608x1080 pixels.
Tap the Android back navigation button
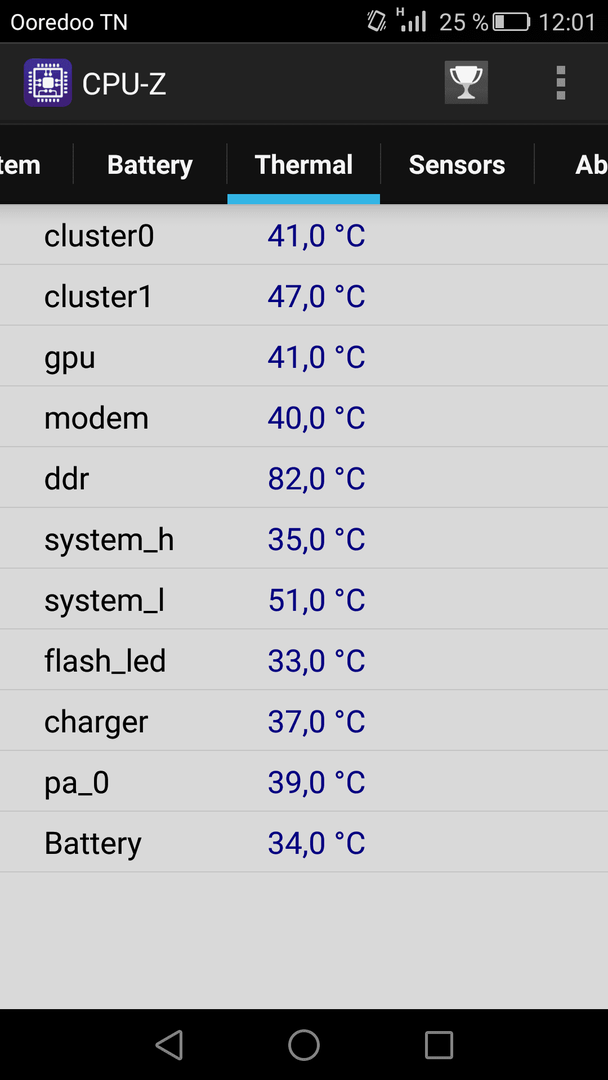coord(169,1044)
